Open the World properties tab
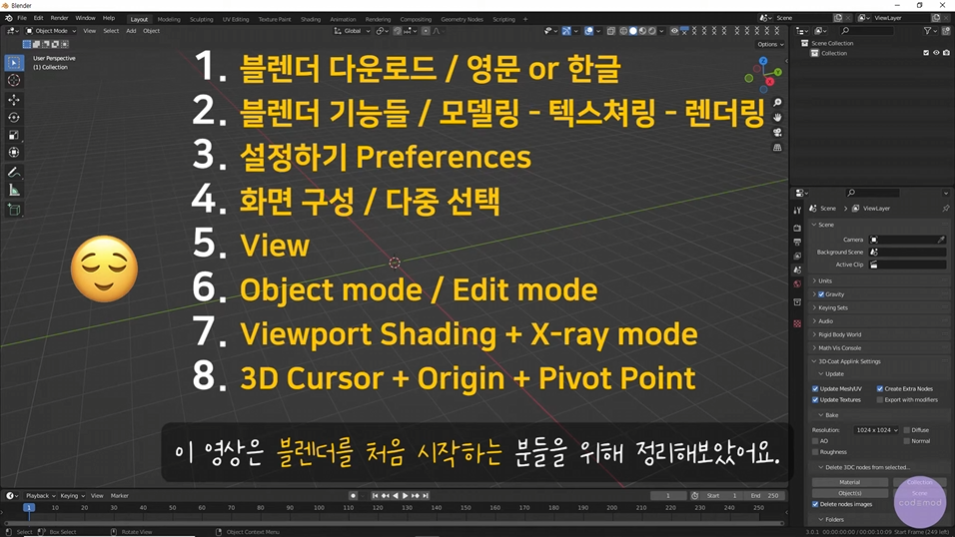Viewport: 955px width, 537px height. (x=797, y=284)
